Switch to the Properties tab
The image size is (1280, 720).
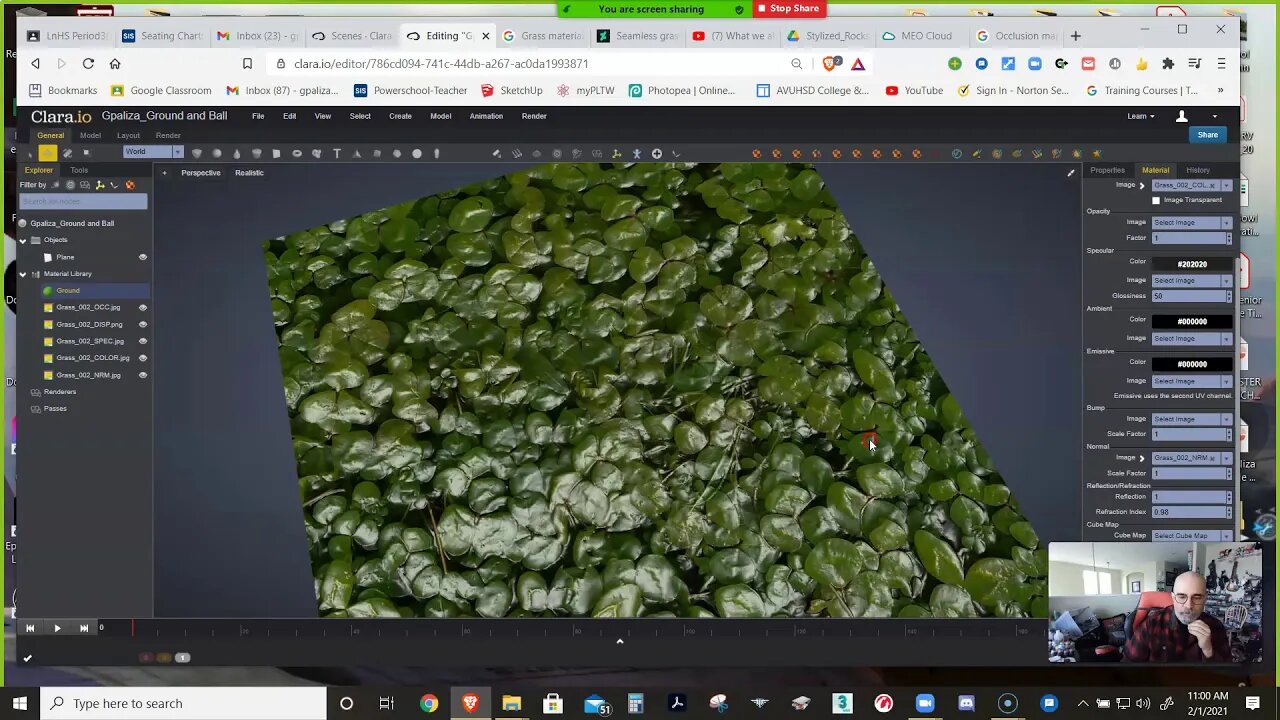1107,170
